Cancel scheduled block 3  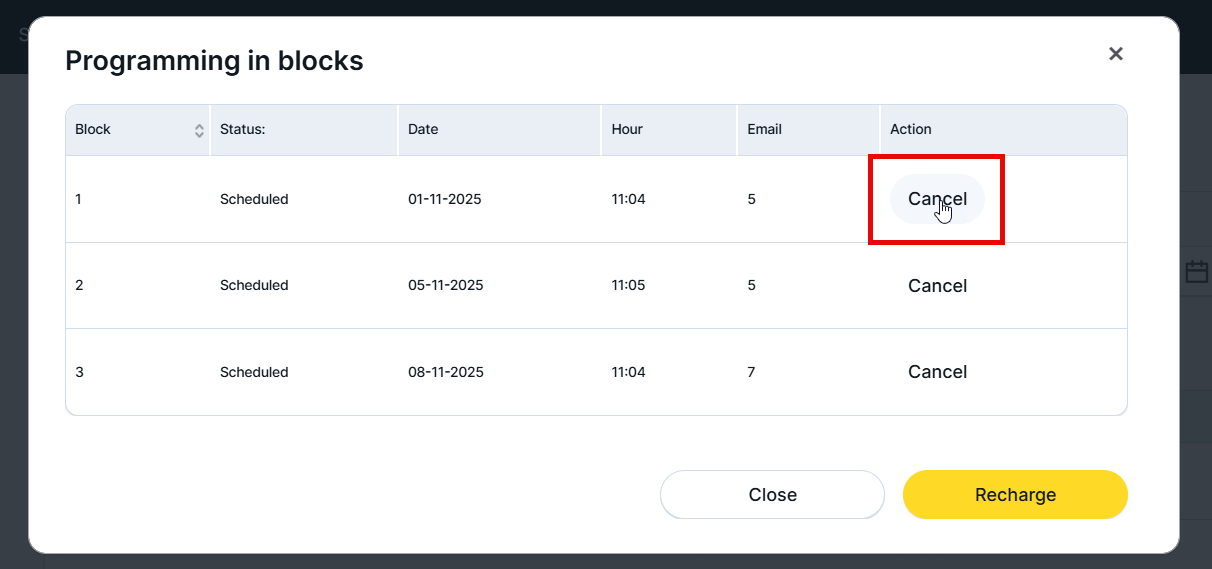click(x=937, y=372)
